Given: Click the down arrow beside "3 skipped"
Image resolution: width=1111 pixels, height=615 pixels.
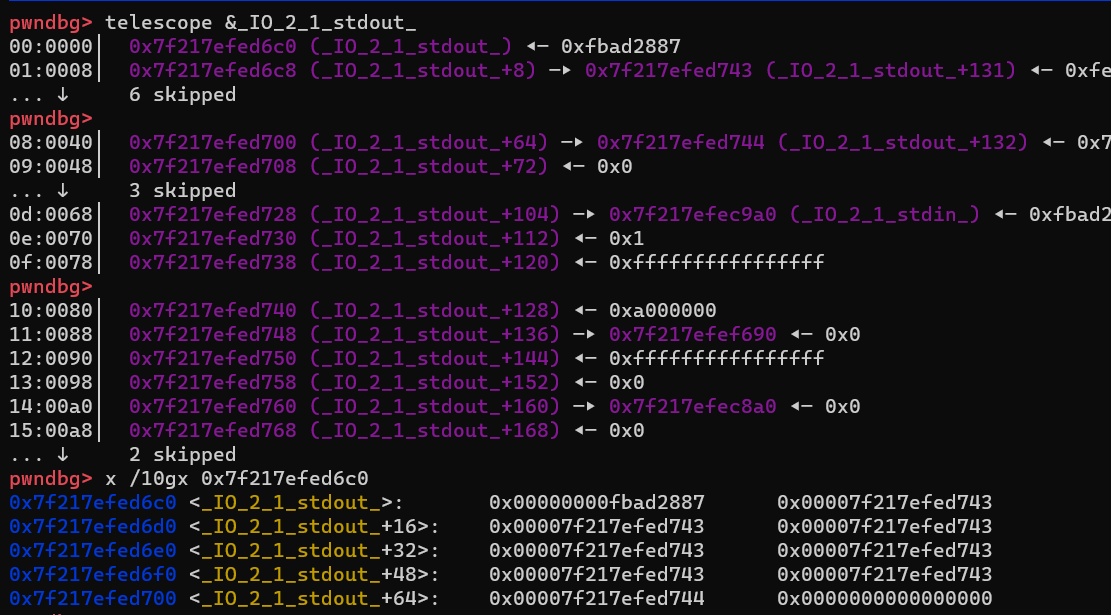Looking at the screenshot, I should tap(63, 191).
